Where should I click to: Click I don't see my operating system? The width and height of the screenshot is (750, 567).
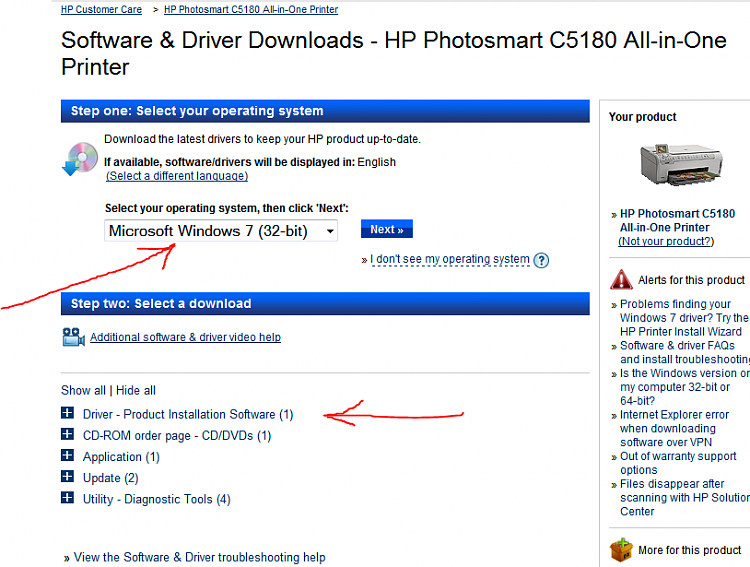point(450,259)
